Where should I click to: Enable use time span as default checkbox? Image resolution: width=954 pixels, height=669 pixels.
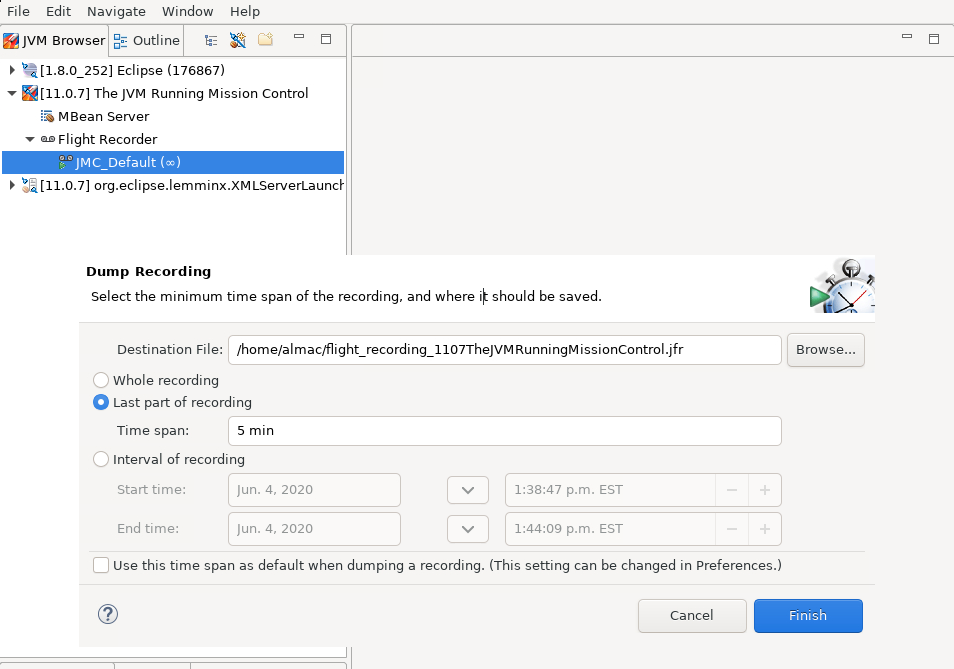101,565
